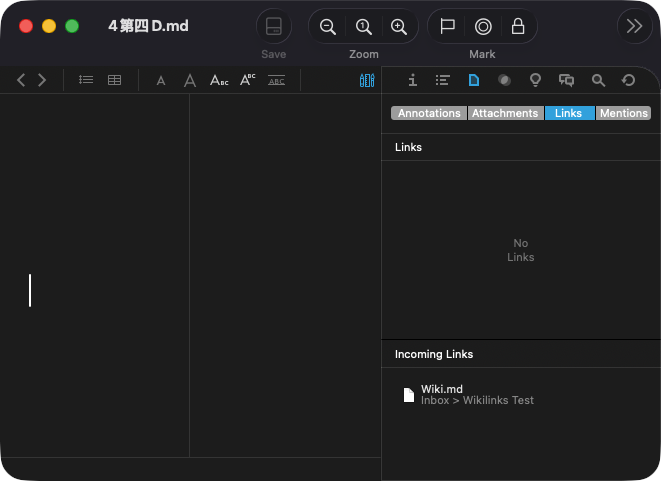Open incoming link Wiki.md

[x=442, y=389]
